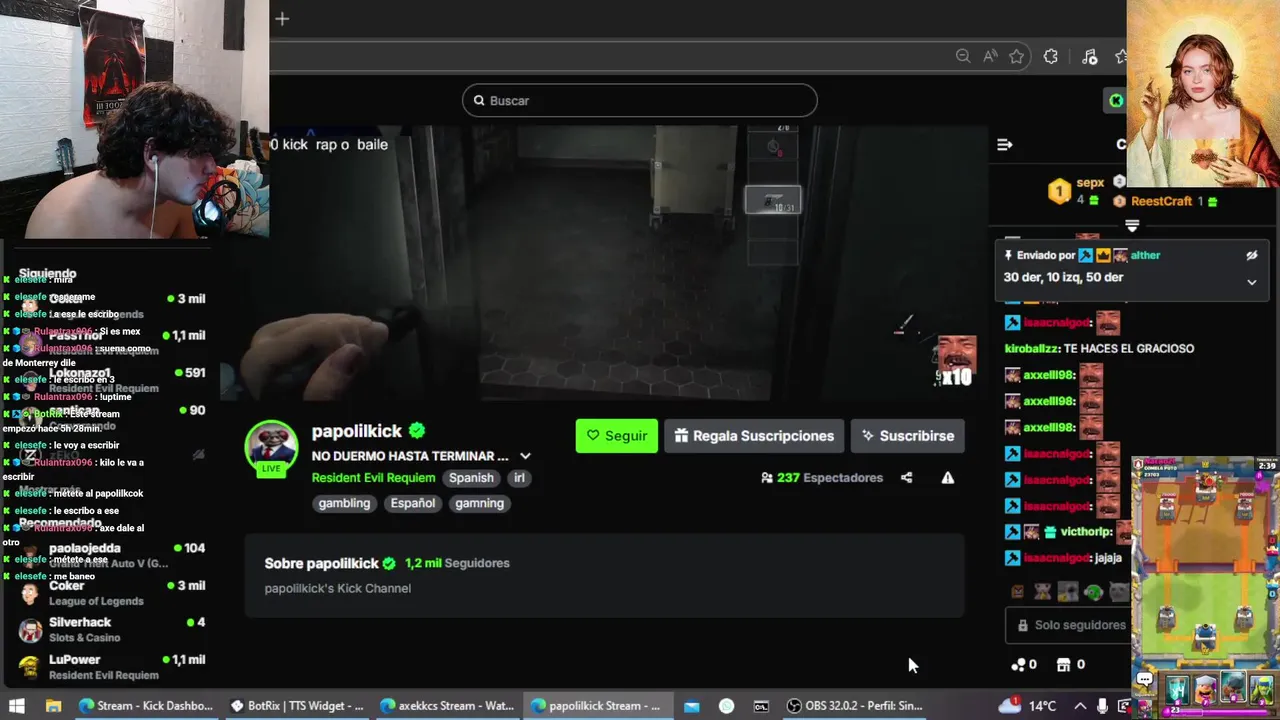
Task: Open the Mail app in taskbar
Action: pyautogui.click(x=691, y=706)
